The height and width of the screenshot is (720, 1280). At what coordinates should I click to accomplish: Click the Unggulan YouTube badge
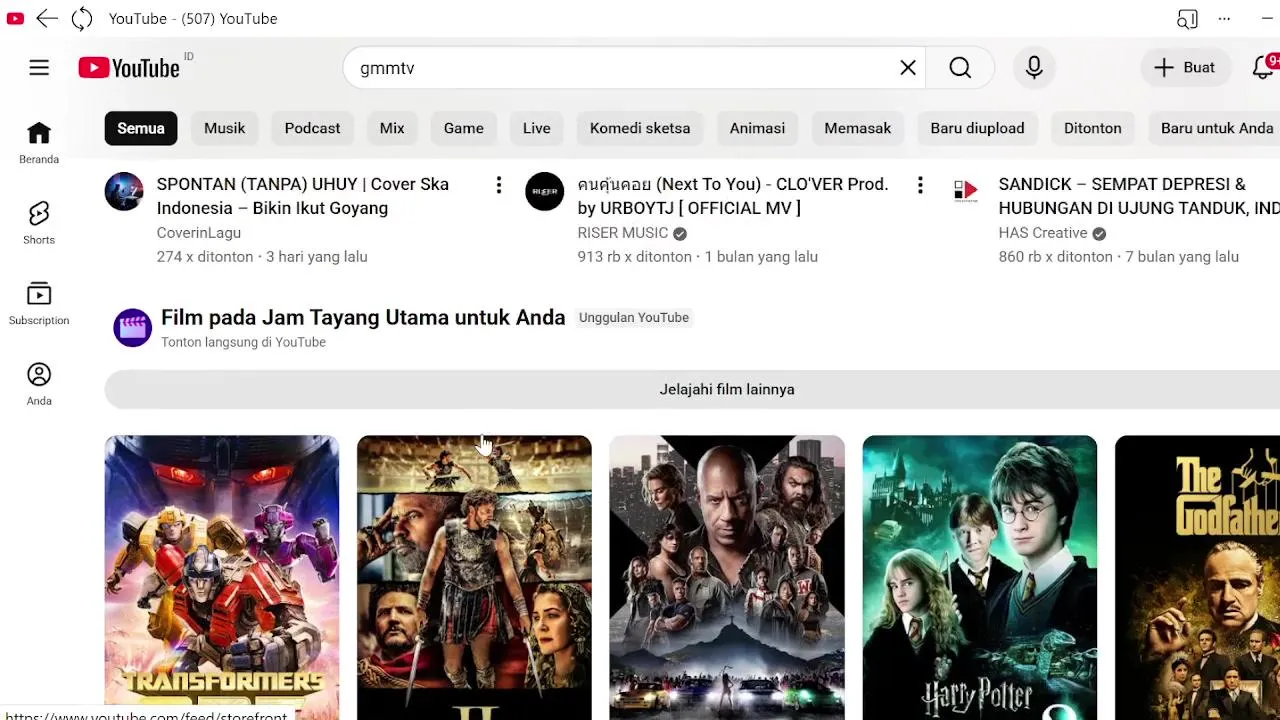[x=634, y=317]
